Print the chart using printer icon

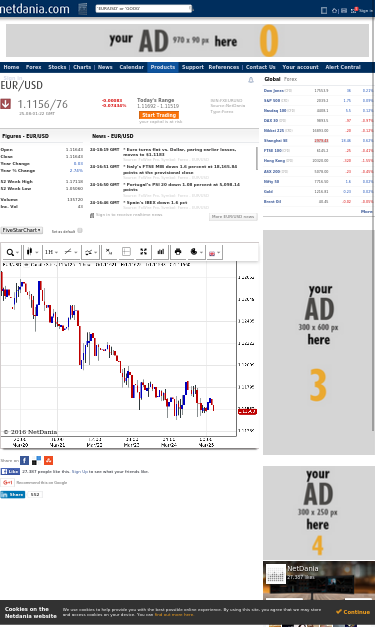click(x=178, y=252)
